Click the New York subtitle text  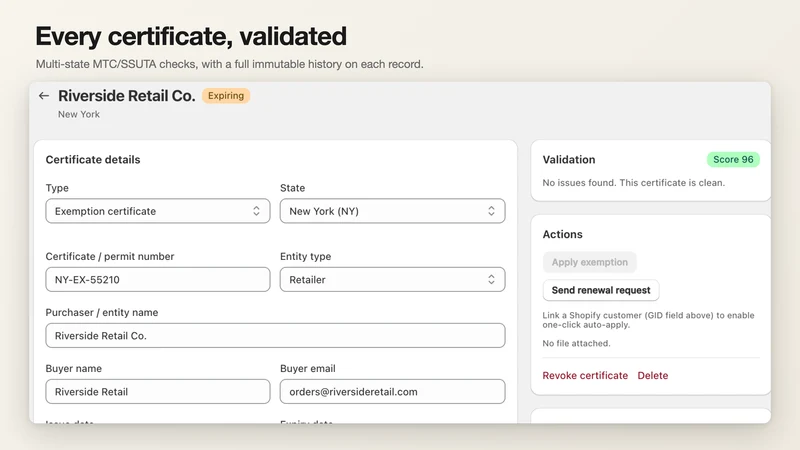point(79,114)
